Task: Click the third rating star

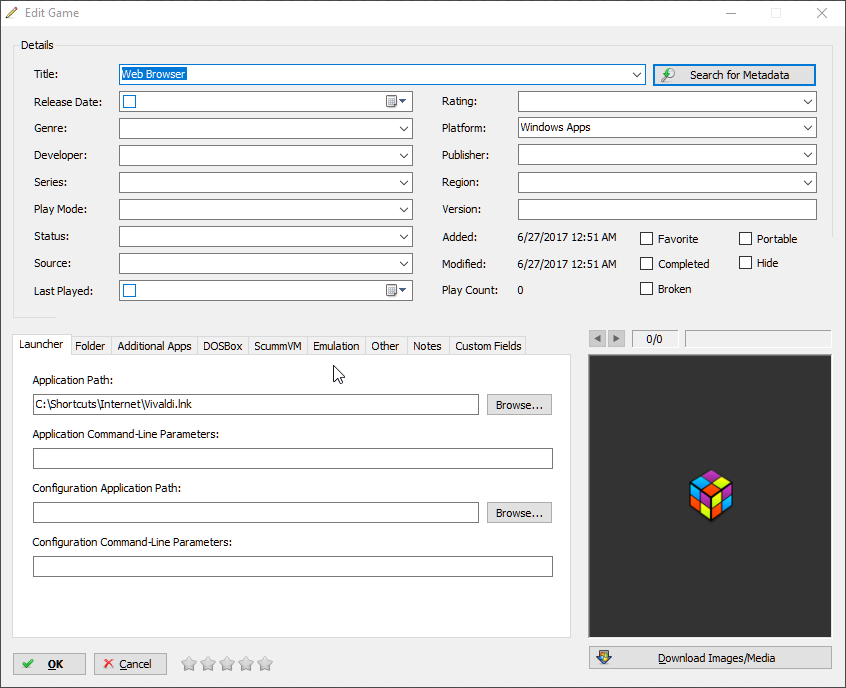Action: coord(227,664)
